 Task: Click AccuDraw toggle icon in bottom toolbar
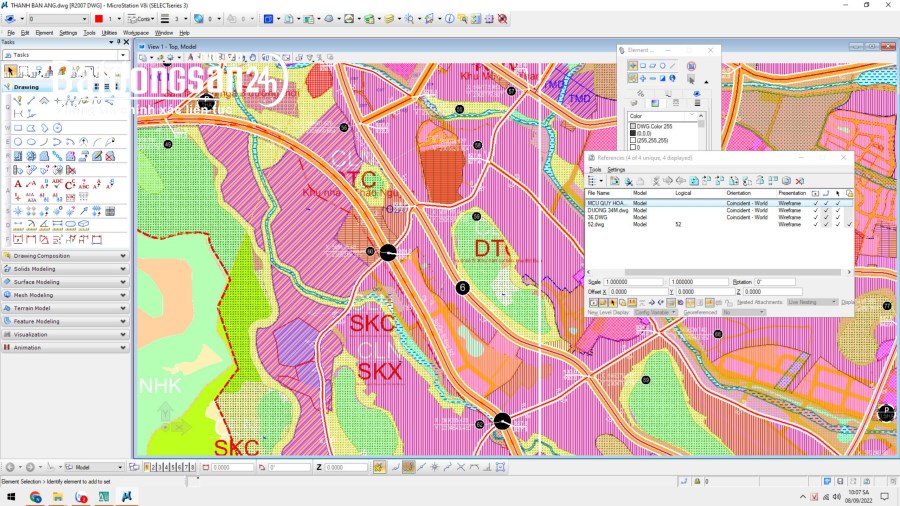click(x=379, y=467)
